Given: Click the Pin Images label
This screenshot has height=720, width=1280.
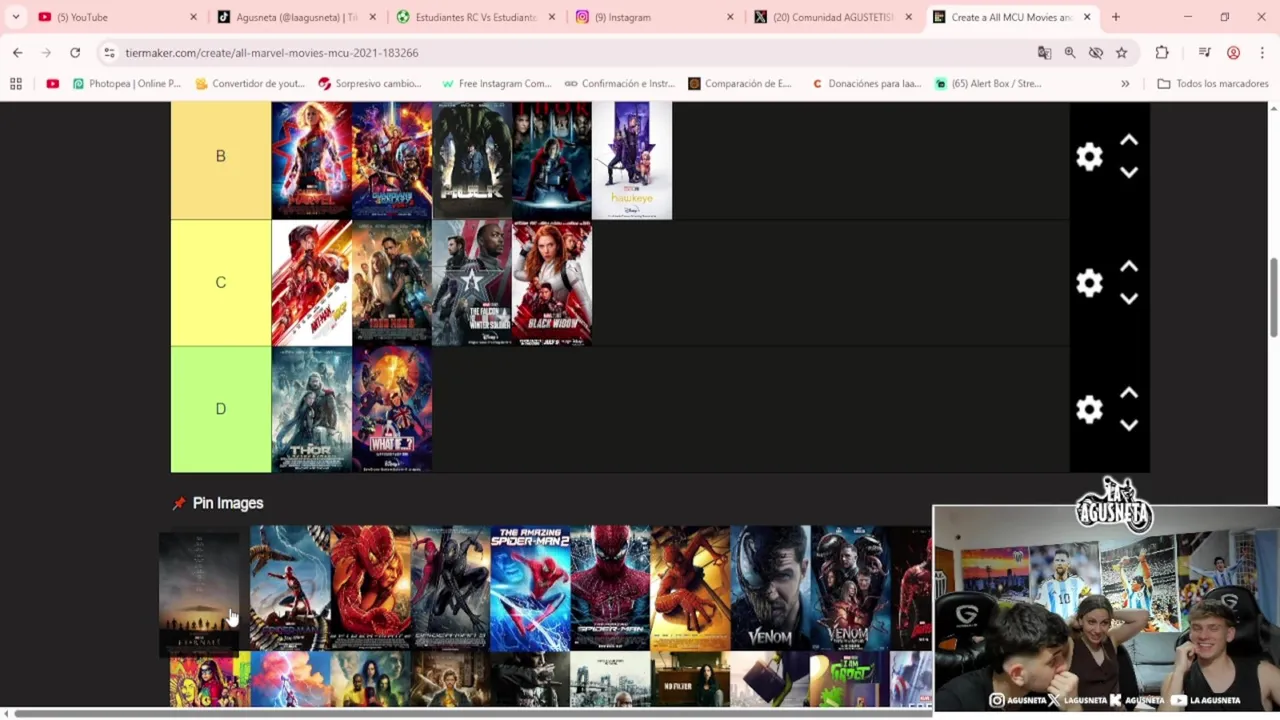Looking at the screenshot, I should [x=228, y=503].
